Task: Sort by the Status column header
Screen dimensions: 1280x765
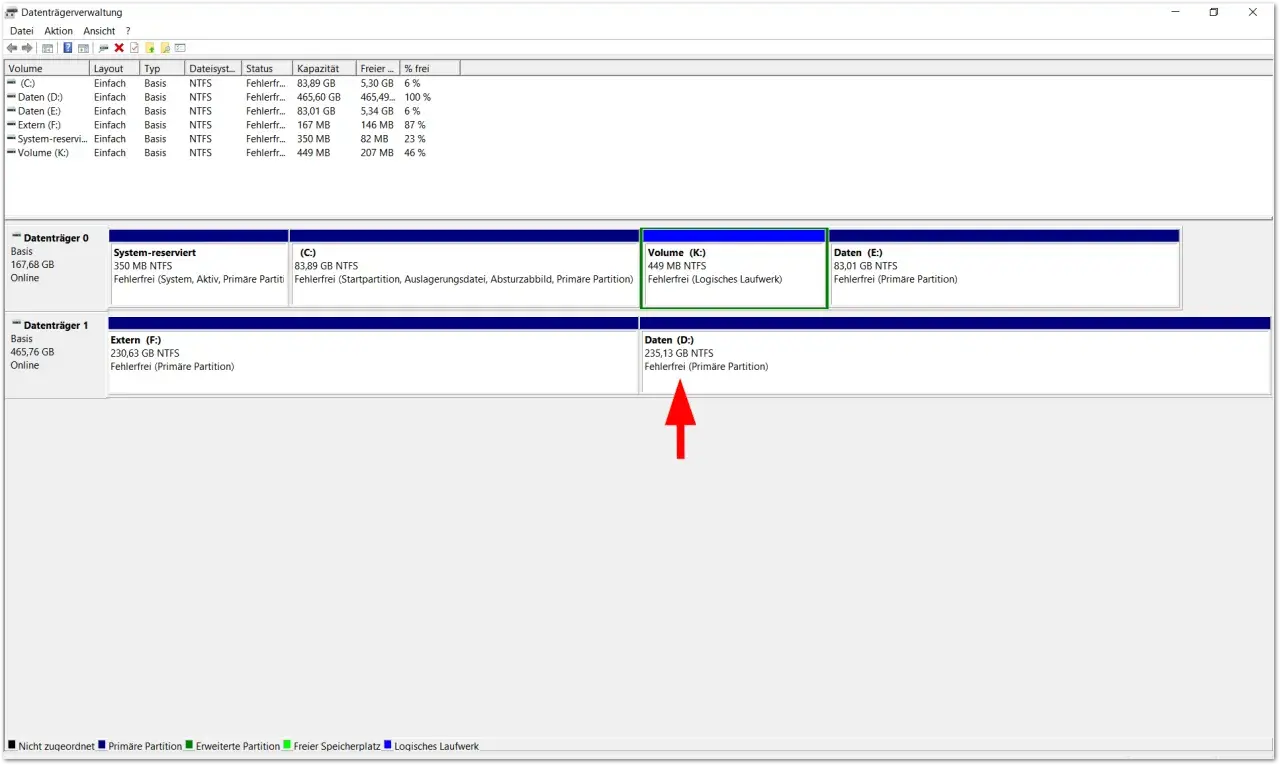Action: (x=268, y=68)
